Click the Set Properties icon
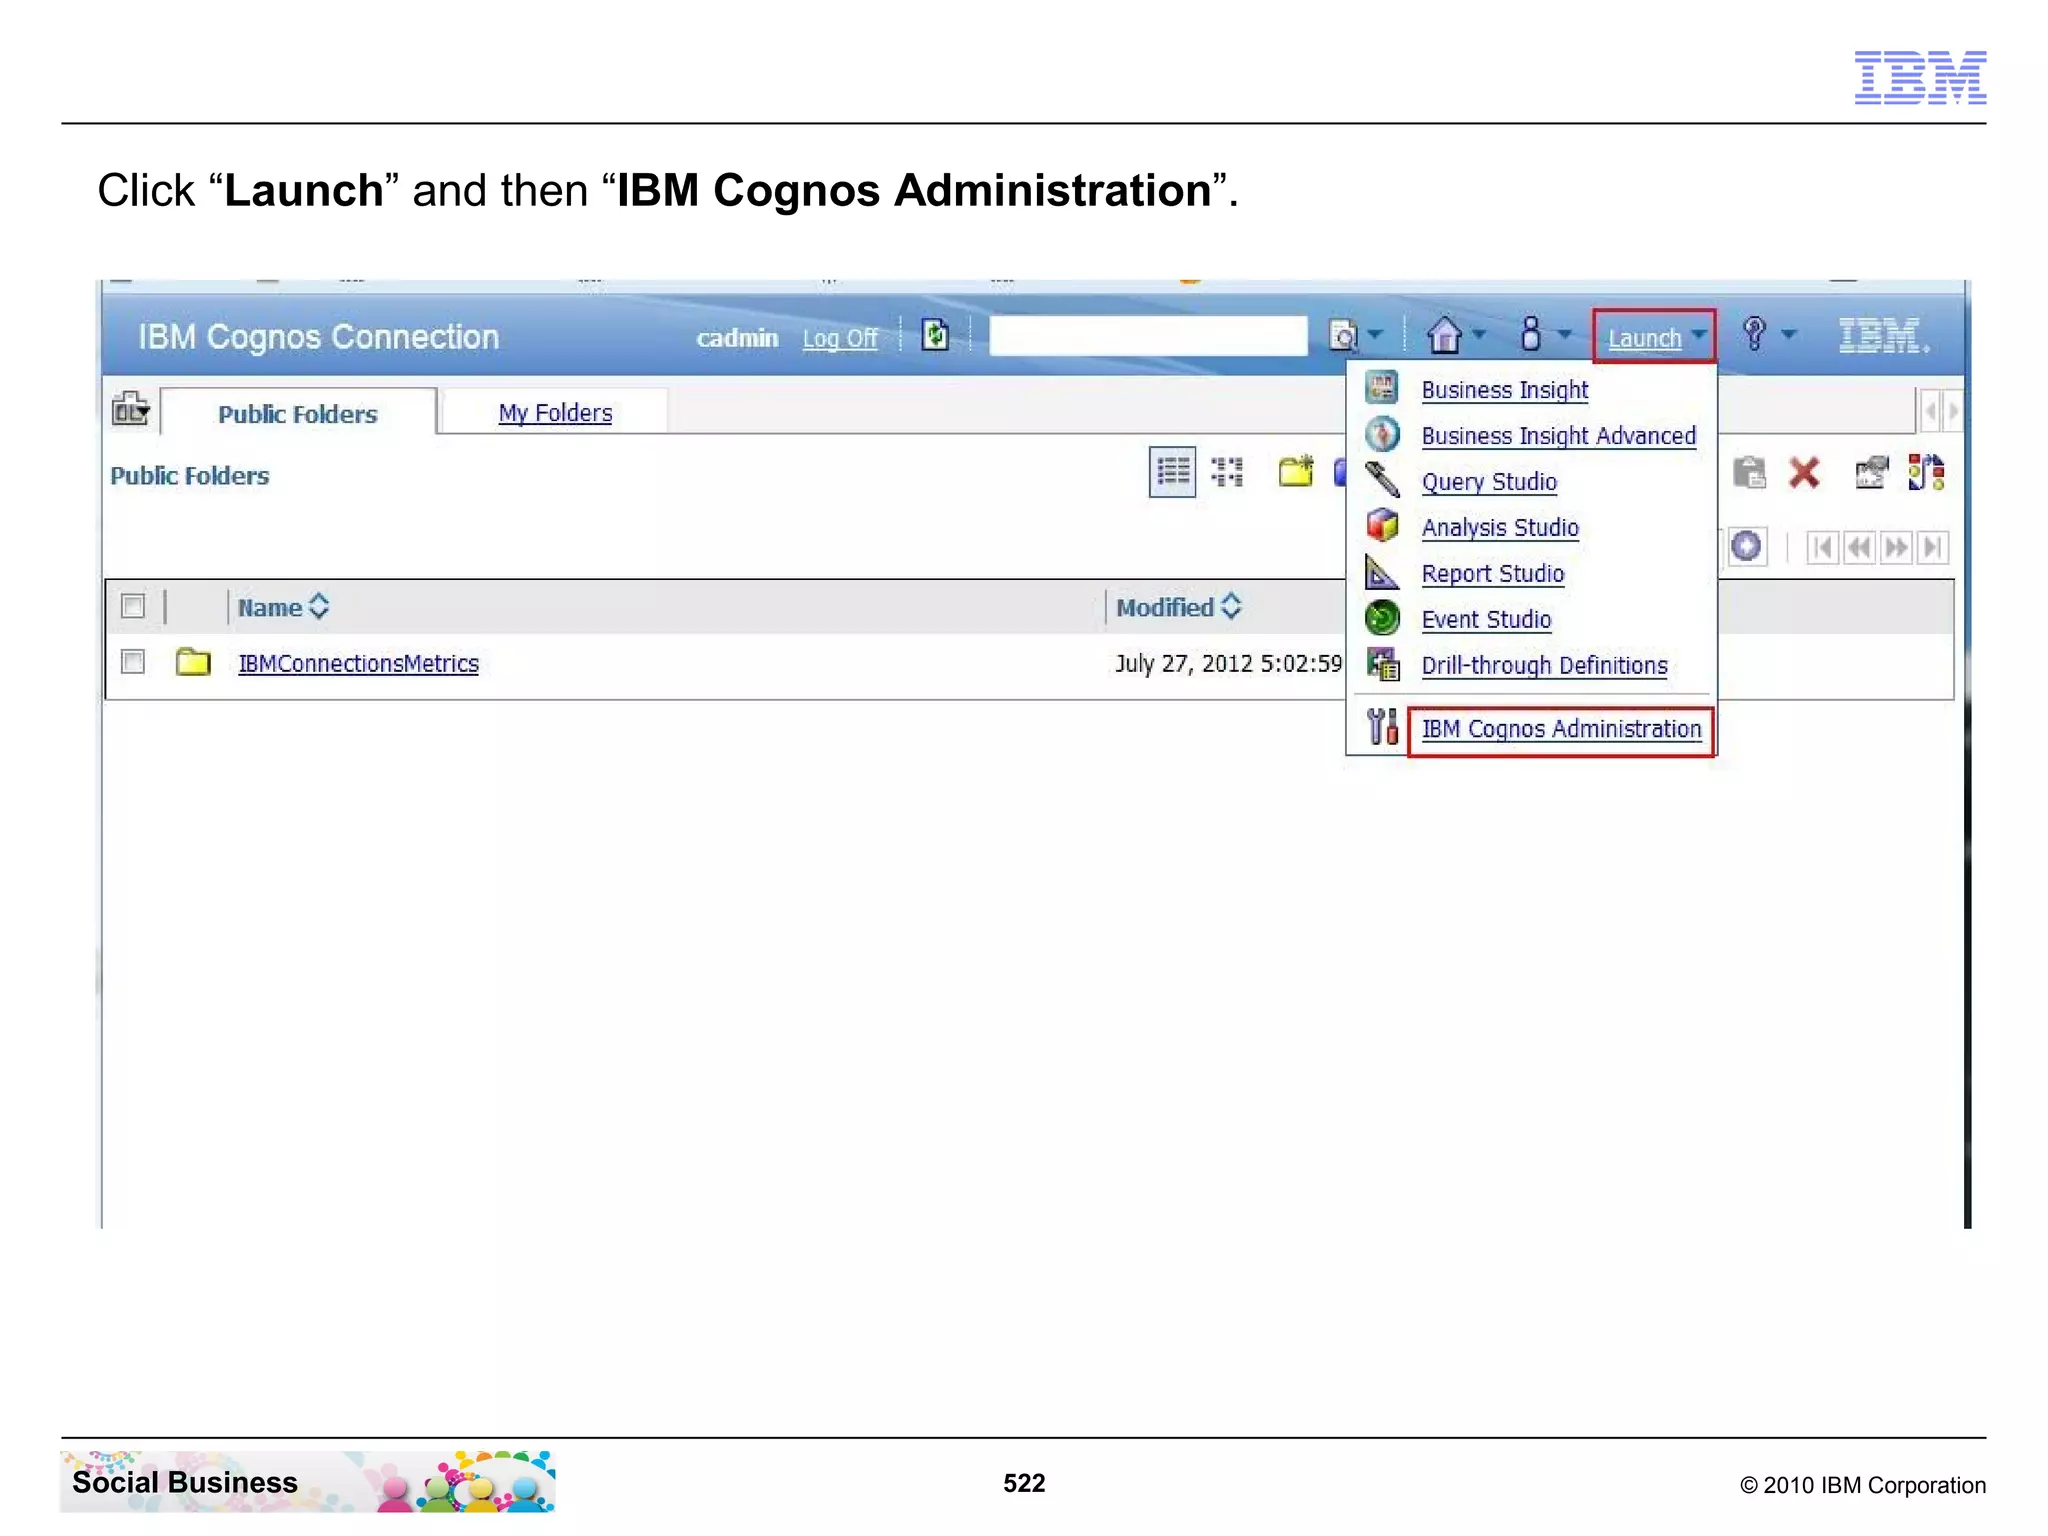The width and height of the screenshot is (2048, 1536). 1871,472
